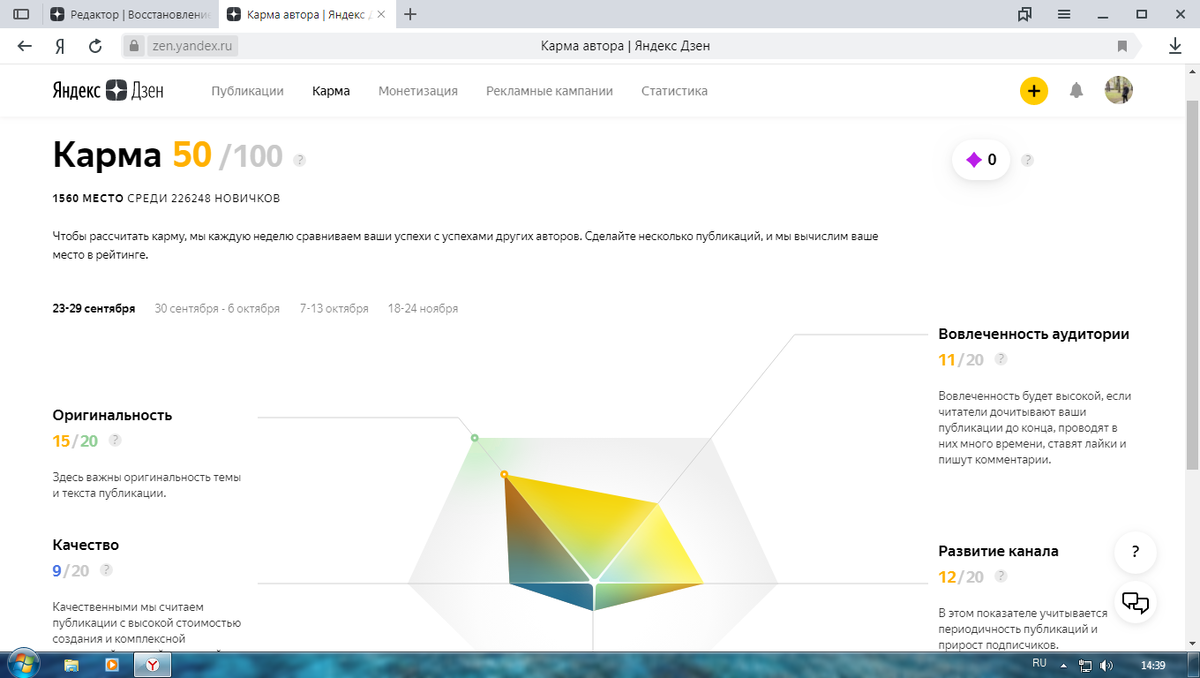Toggle the browser side panel
The width and height of the screenshot is (1200, 678).
[x=21, y=14]
